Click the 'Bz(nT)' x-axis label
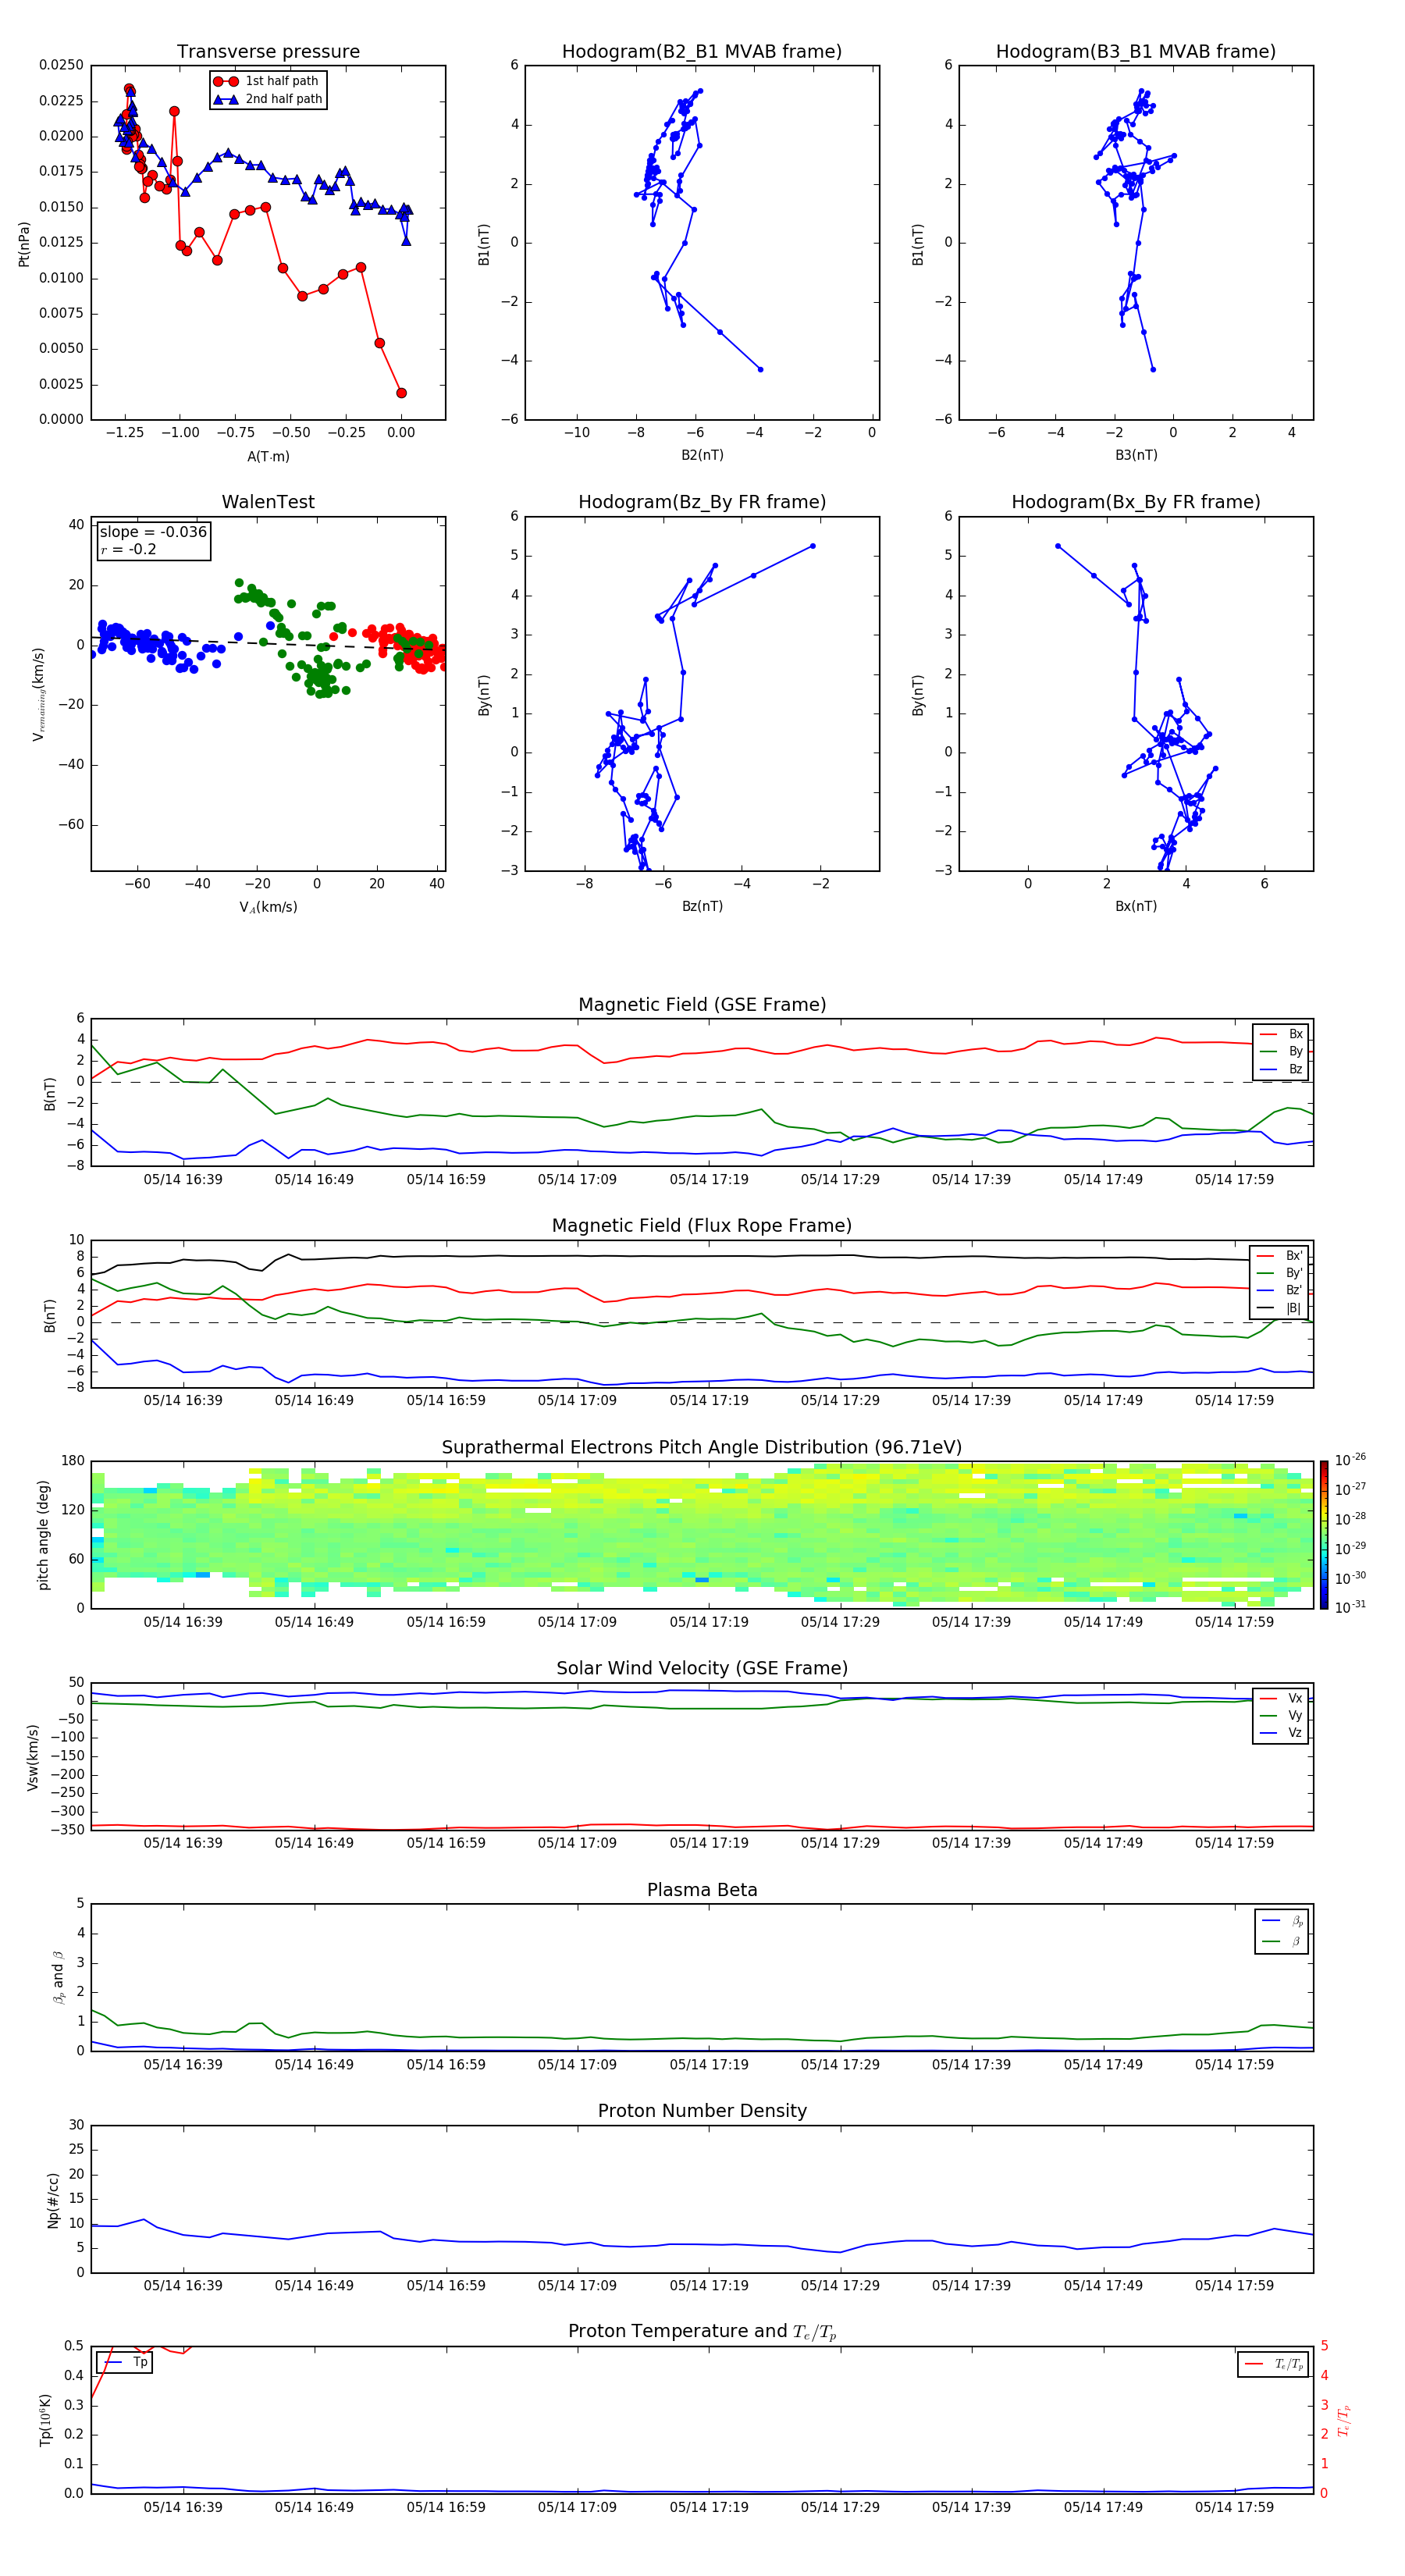The image size is (1405, 2576). 702,906
